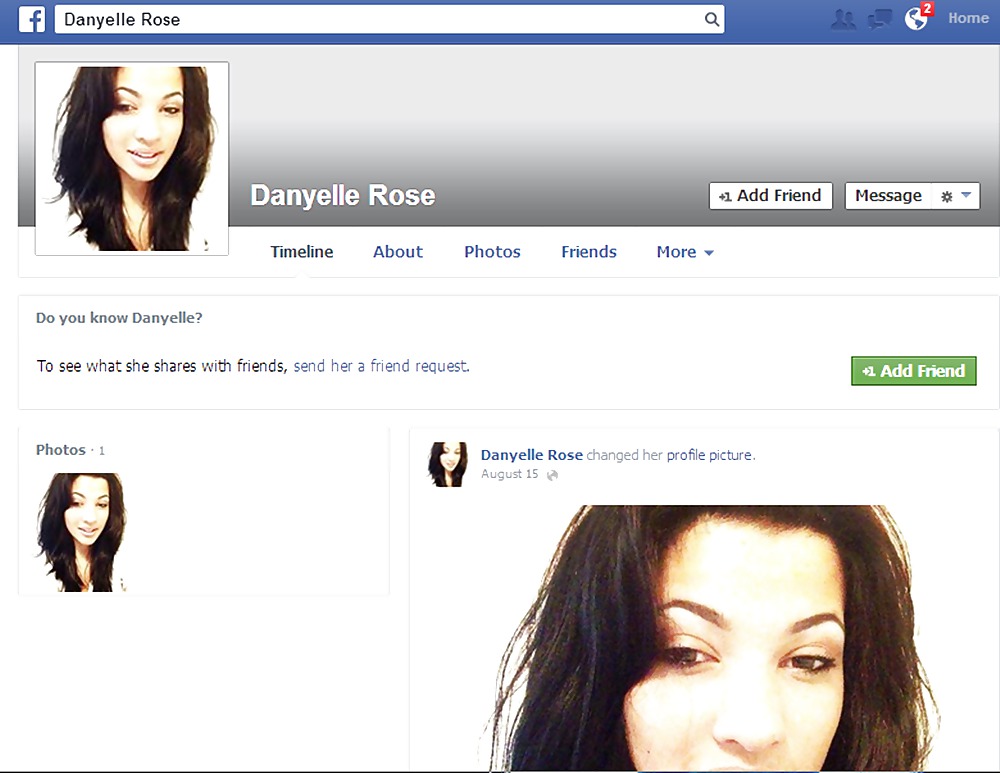The image size is (1000, 773).
Task: Focus the search field containing Danyelle Rose
Action: click(x=380, y=19)
